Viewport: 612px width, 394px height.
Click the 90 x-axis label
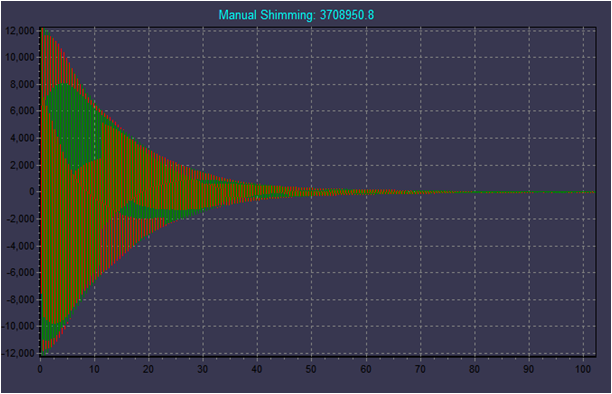528,369
